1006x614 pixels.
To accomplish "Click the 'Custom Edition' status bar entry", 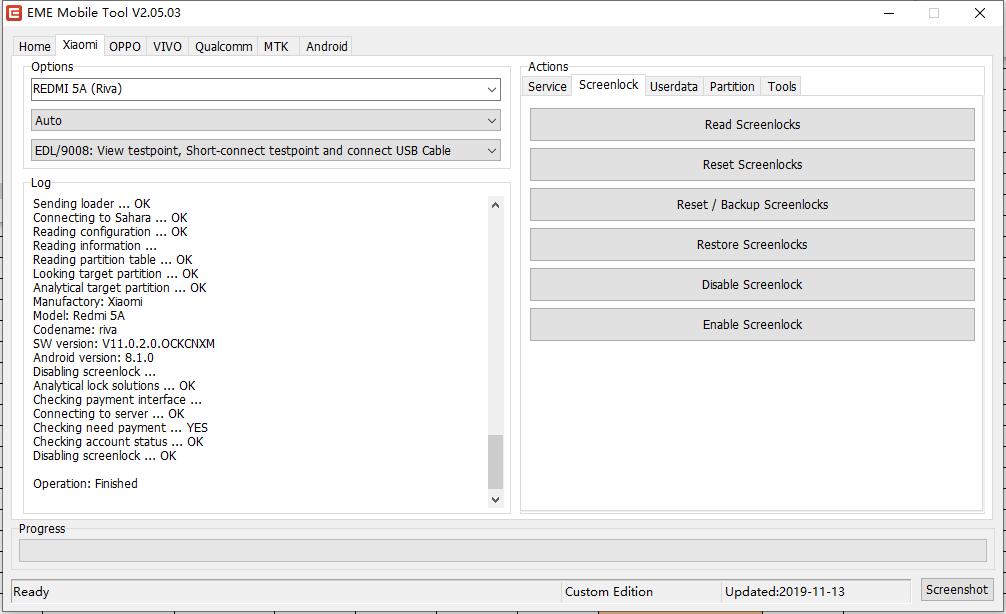I will tap(608, 592).
